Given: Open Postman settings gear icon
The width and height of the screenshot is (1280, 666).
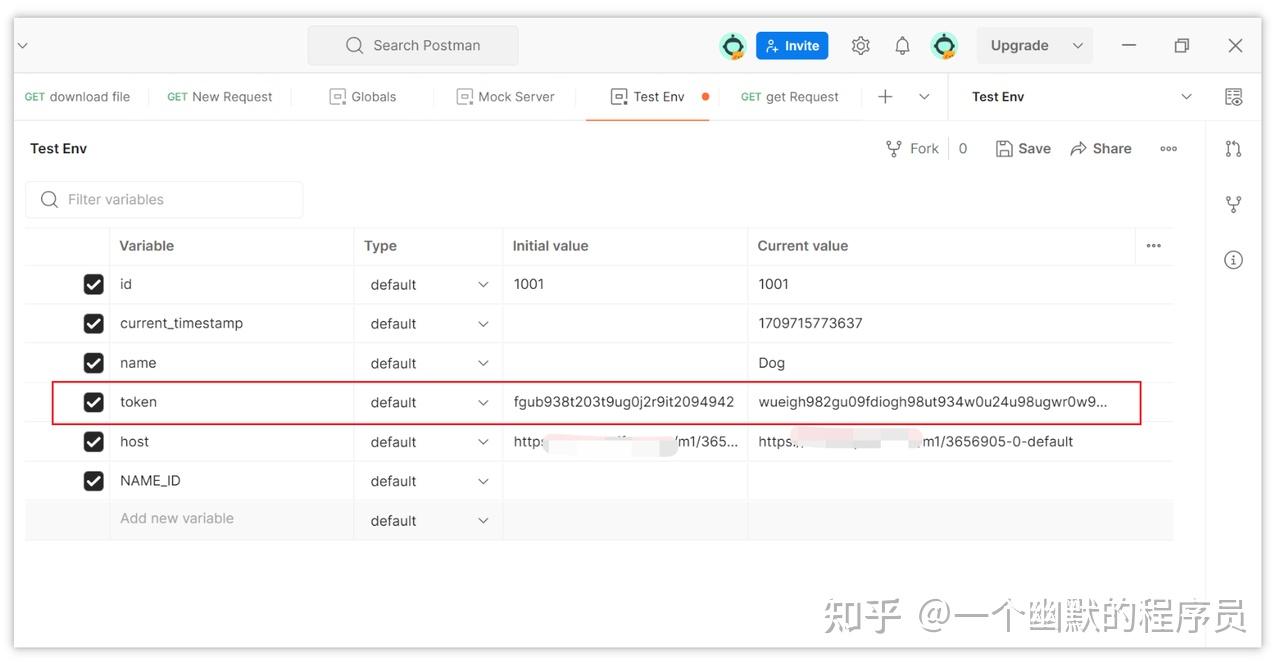Looking at the screenshot, I should 860,45.
